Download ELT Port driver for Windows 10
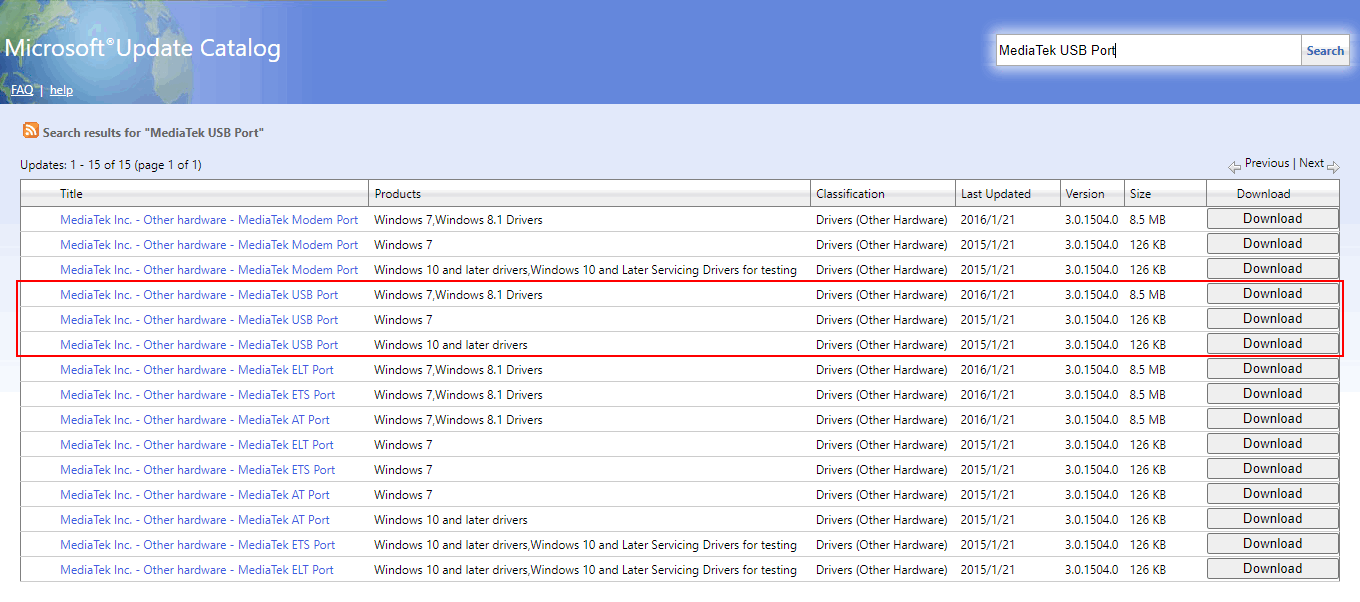The image size is (1360, 602). coord(1272,569)
